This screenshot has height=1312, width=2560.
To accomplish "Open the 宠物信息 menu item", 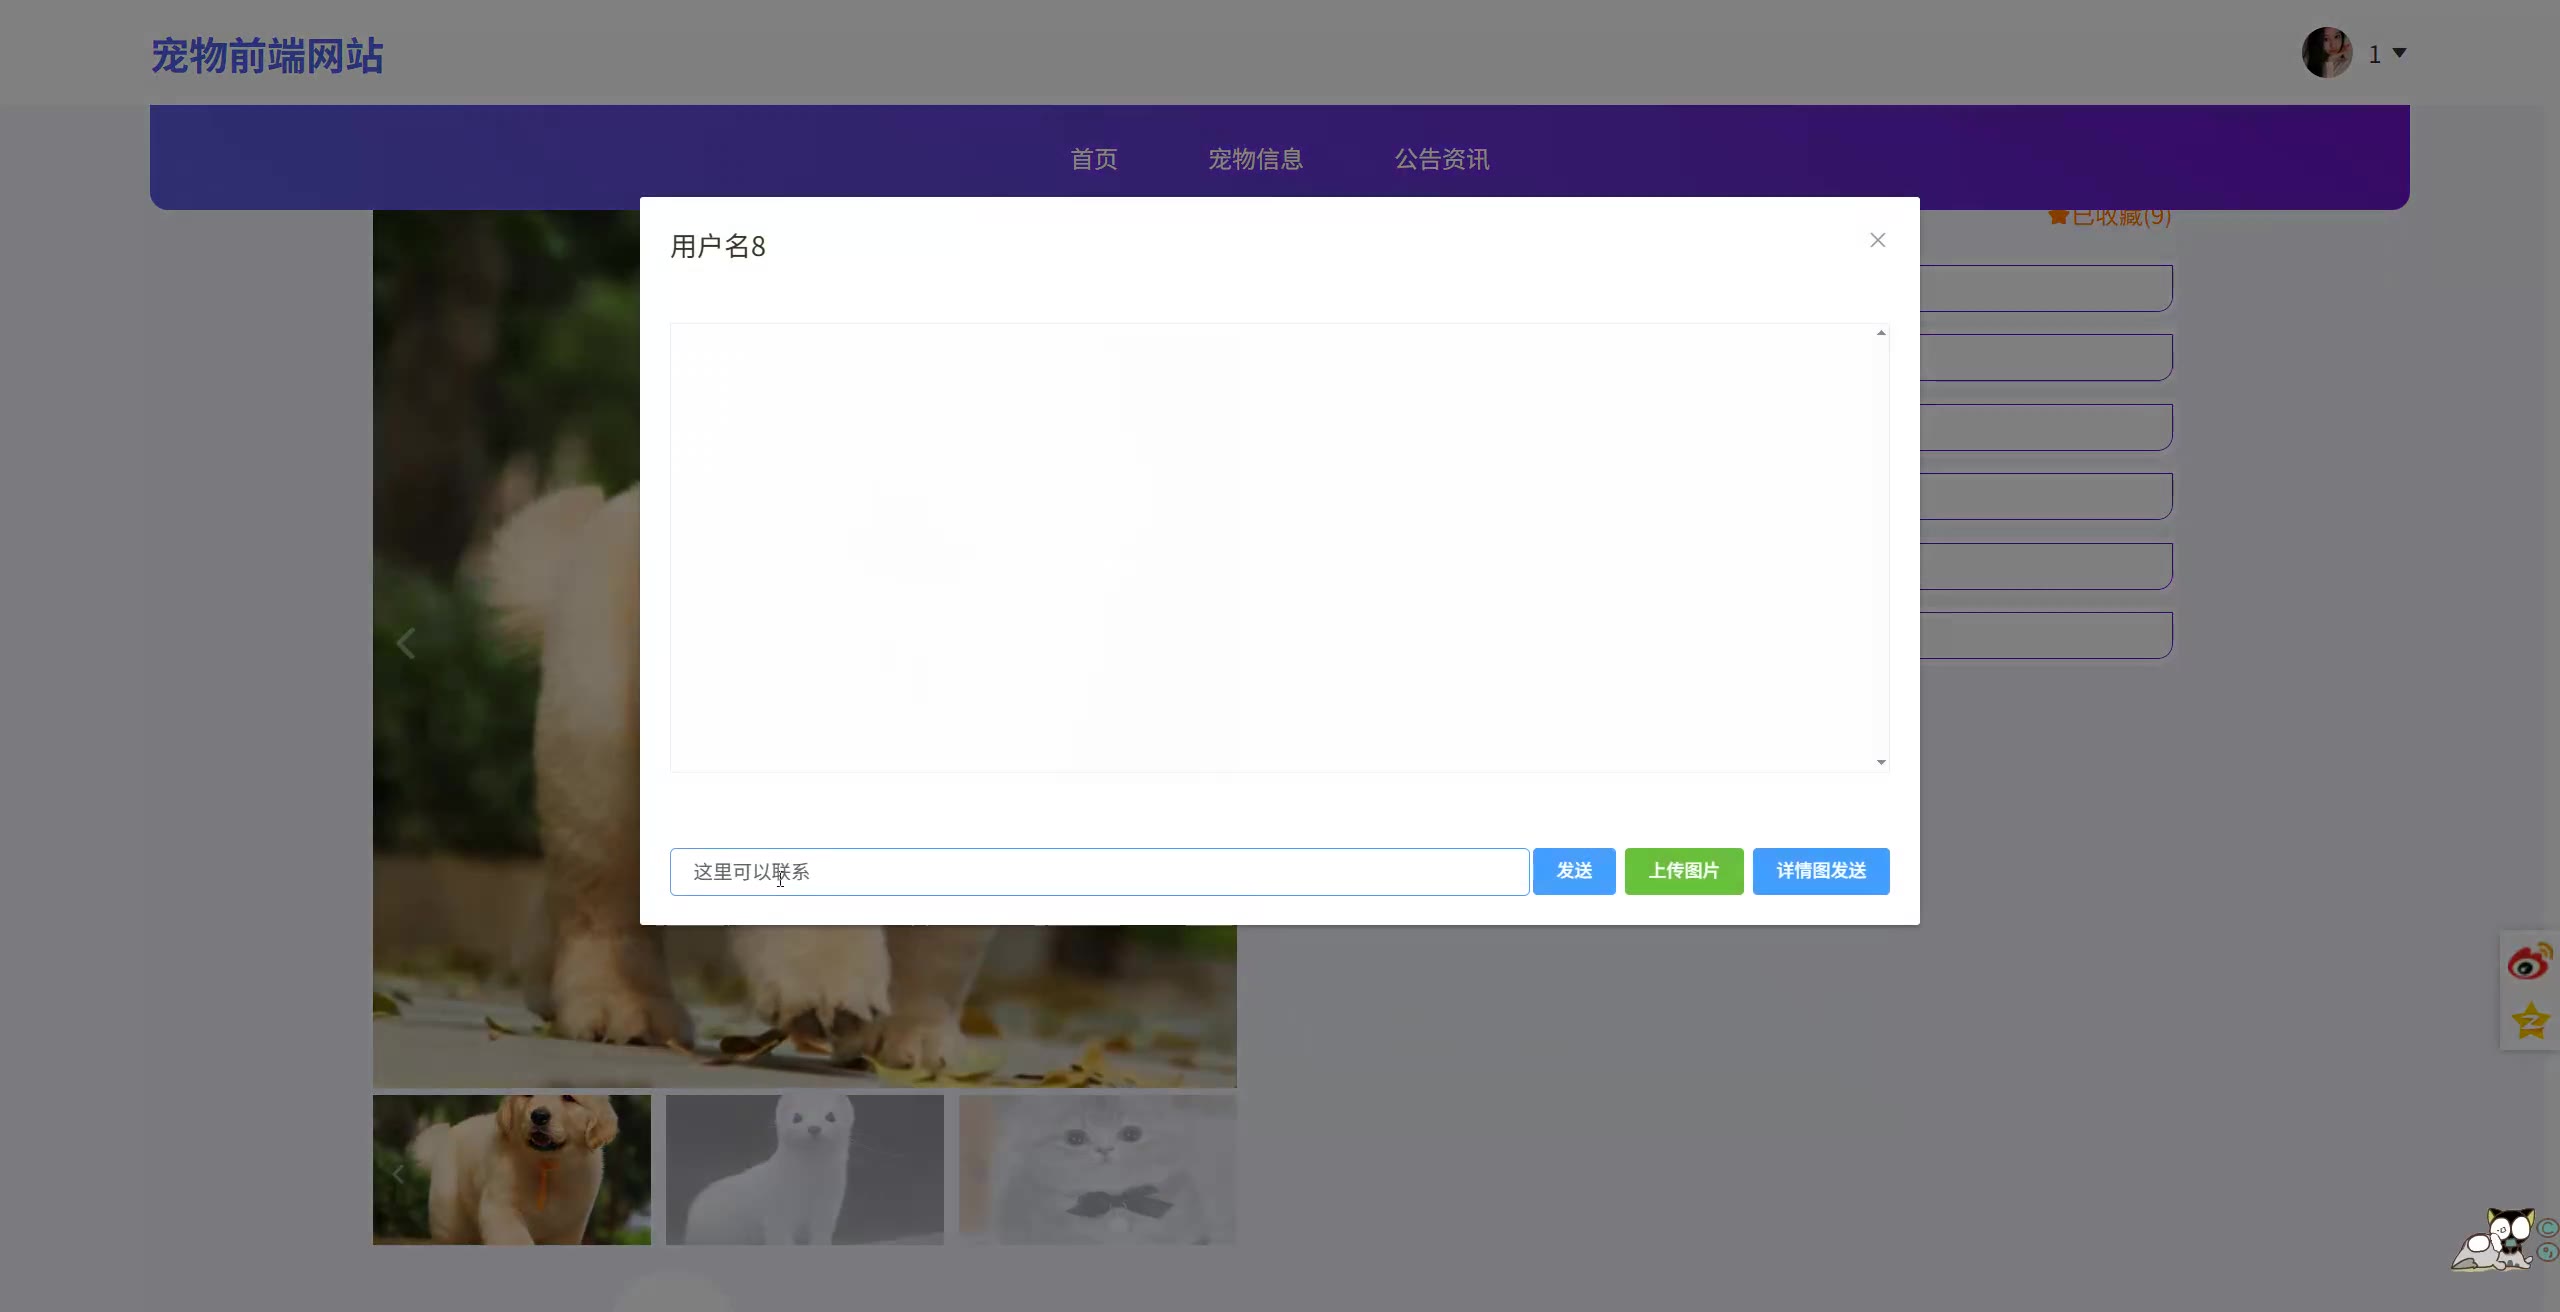I will pos(1255,159).
